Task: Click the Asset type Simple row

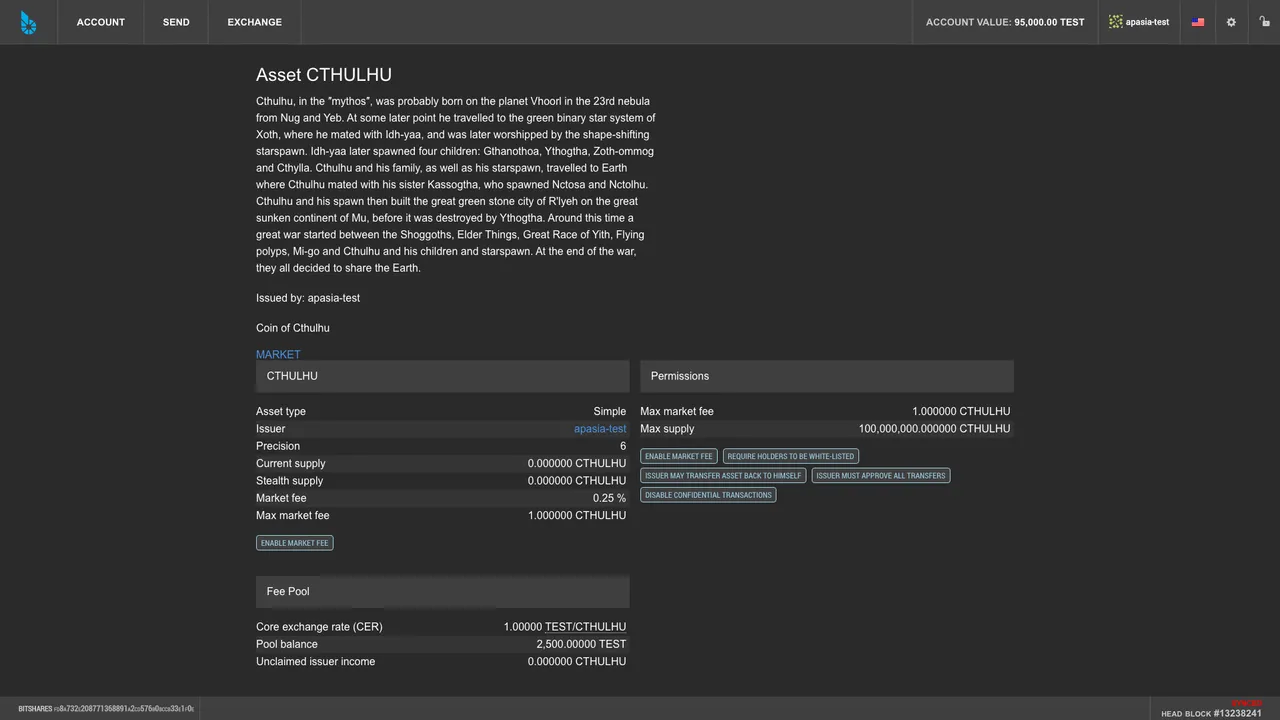Action: 441,412
